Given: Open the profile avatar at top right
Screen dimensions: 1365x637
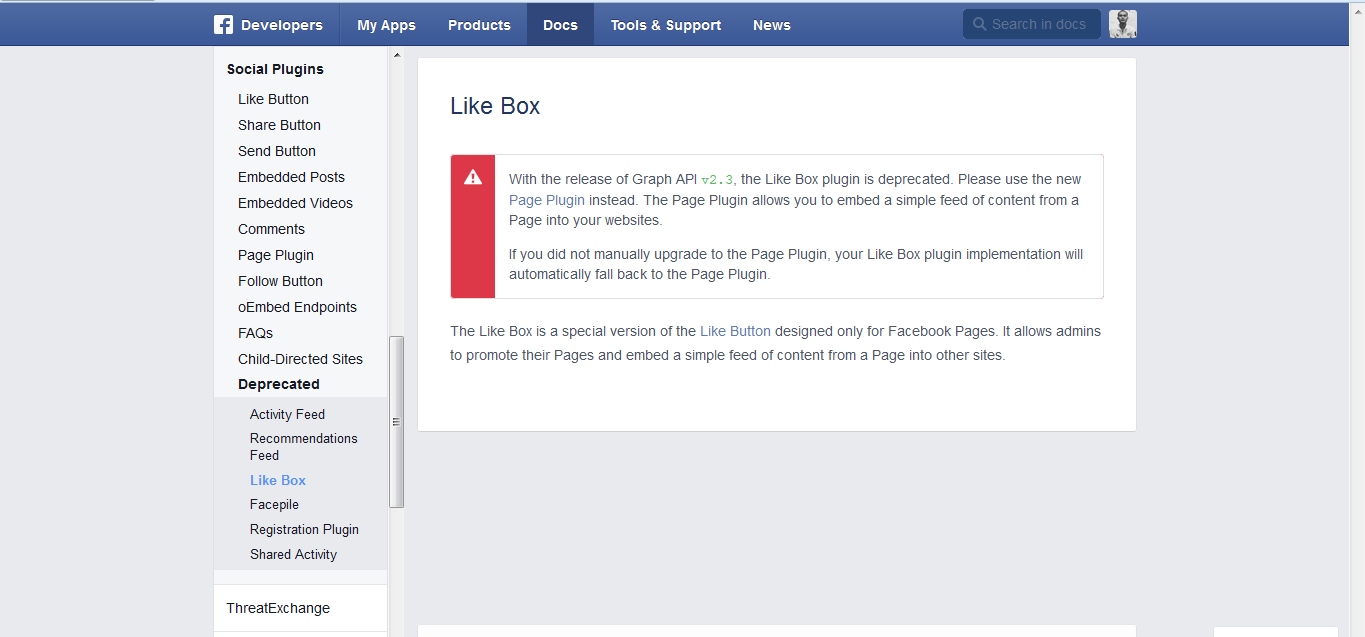Looking at the screenshot, I should tap(1122, 24).
